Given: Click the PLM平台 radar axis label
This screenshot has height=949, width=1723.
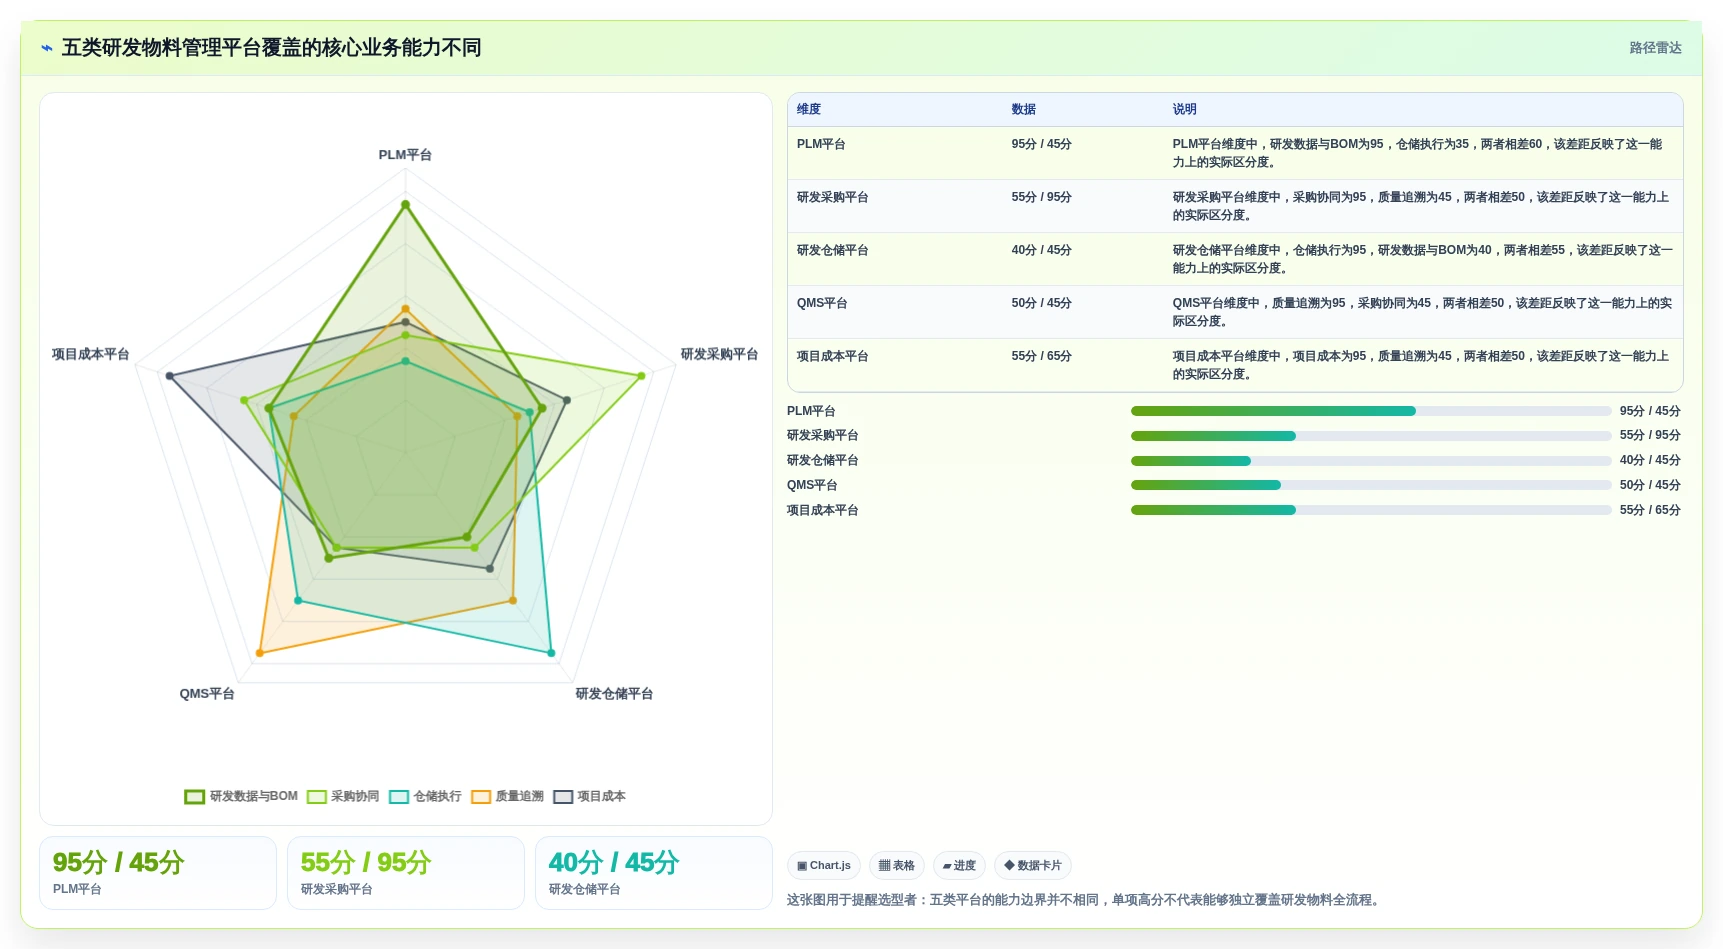Looking at the screenshot, I should tap(405, 155).
